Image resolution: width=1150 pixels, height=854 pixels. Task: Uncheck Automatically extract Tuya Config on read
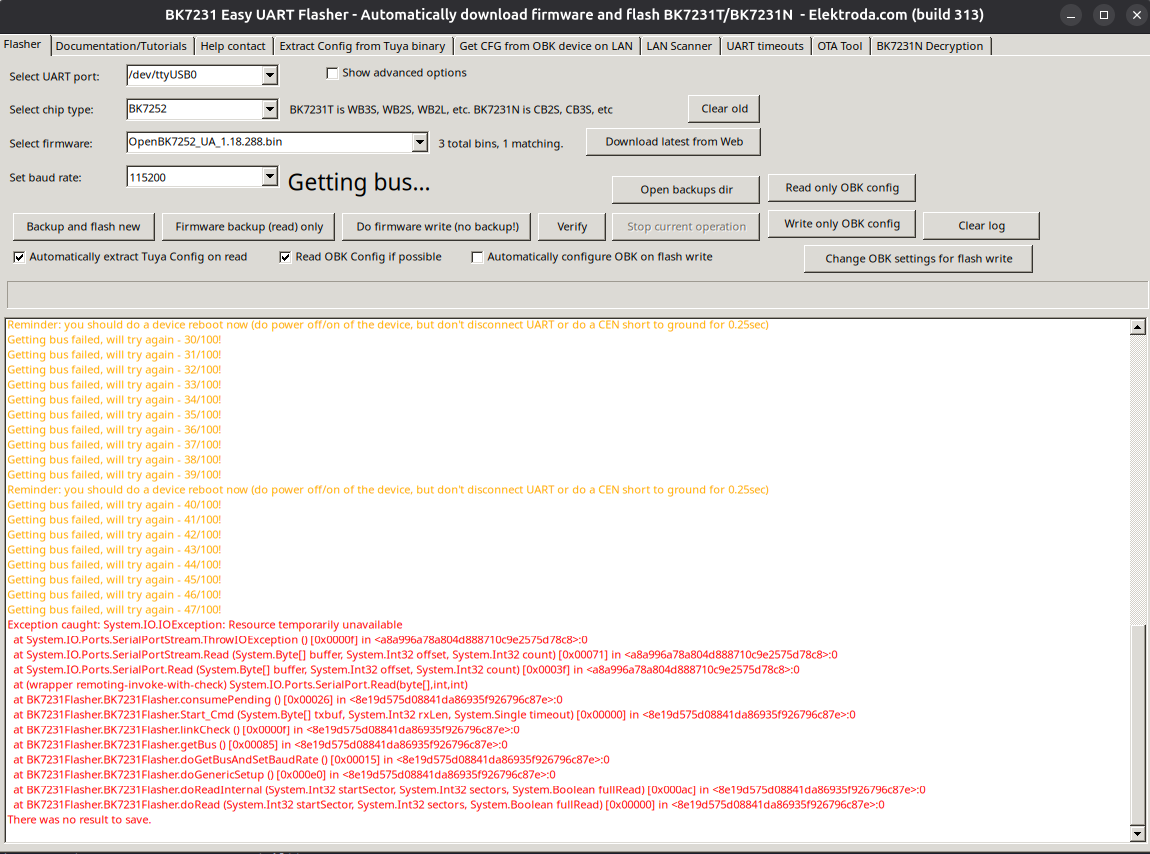(19, 257)
